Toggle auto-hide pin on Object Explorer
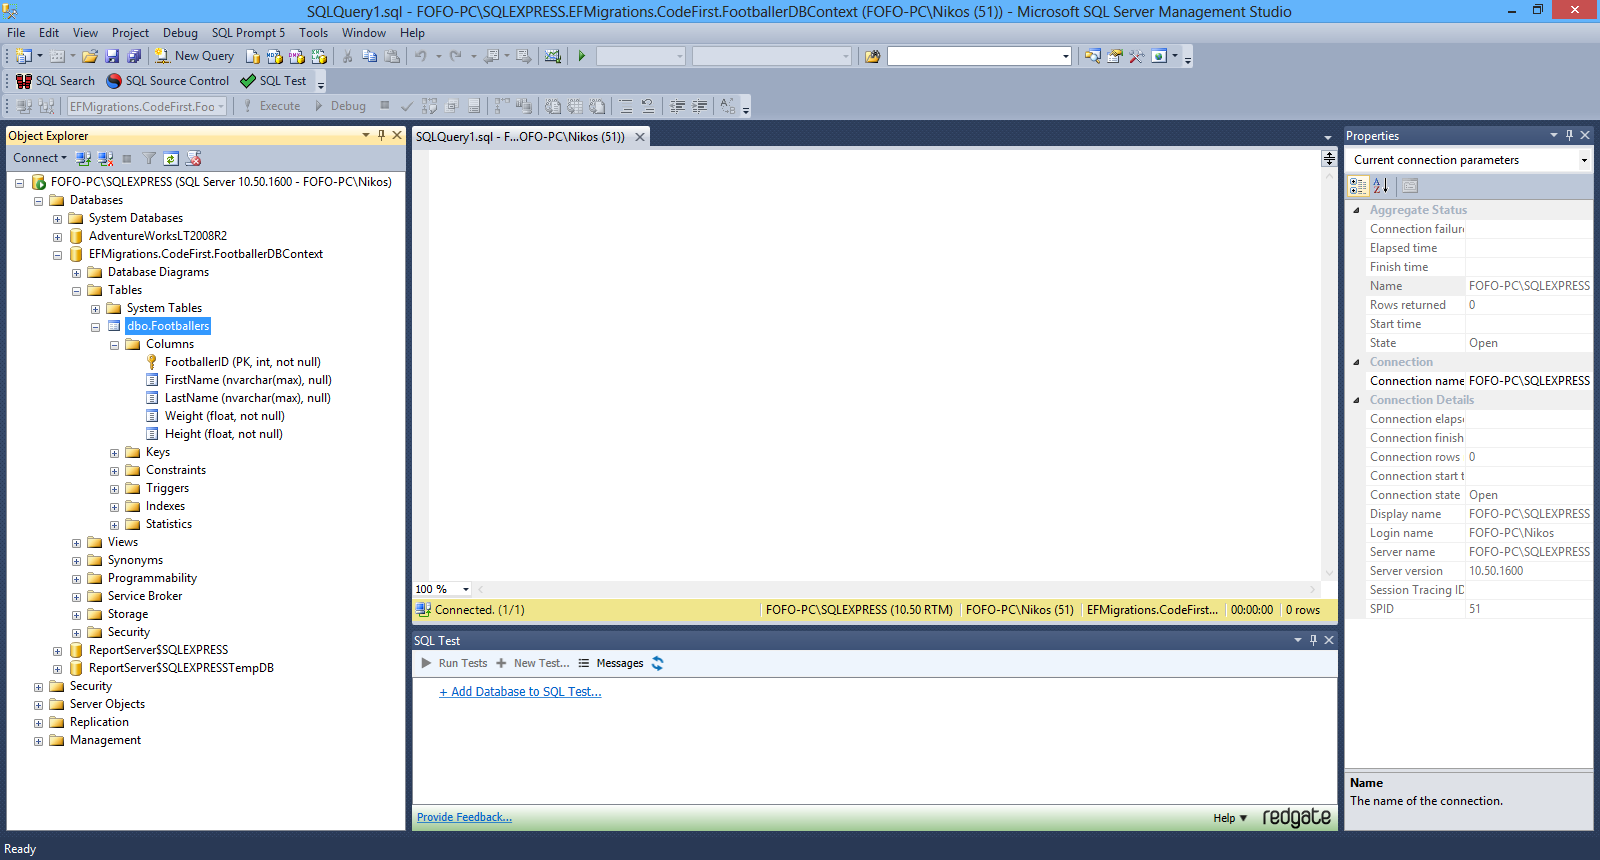Viewport: 1600px width, 860px height. click(x=381, y=135)
